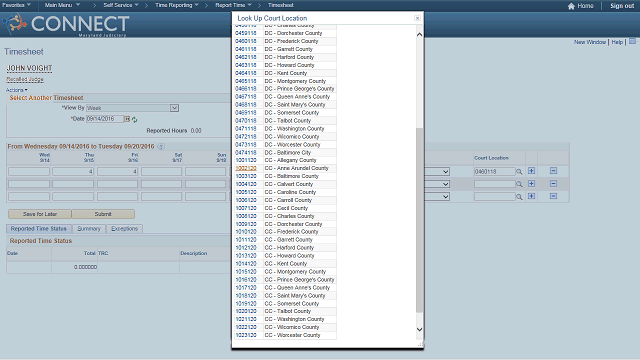Click the Submit button
The image size is (640, 360).
[103, 214]
